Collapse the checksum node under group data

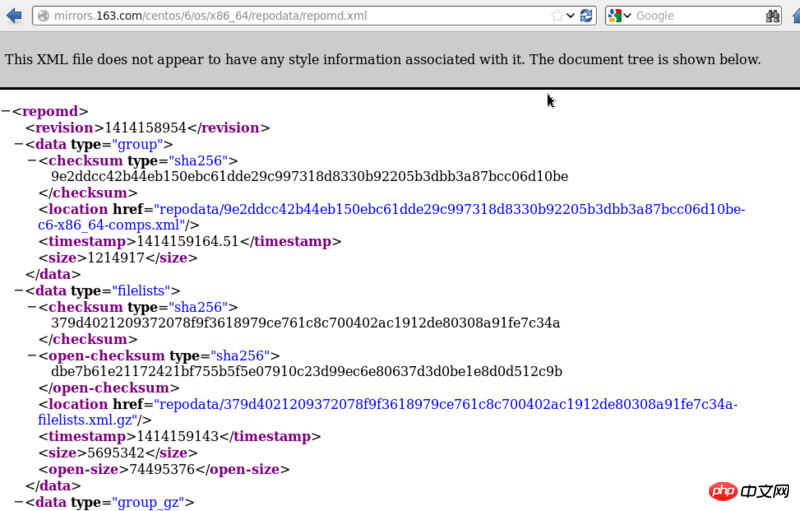click(32, 161)
